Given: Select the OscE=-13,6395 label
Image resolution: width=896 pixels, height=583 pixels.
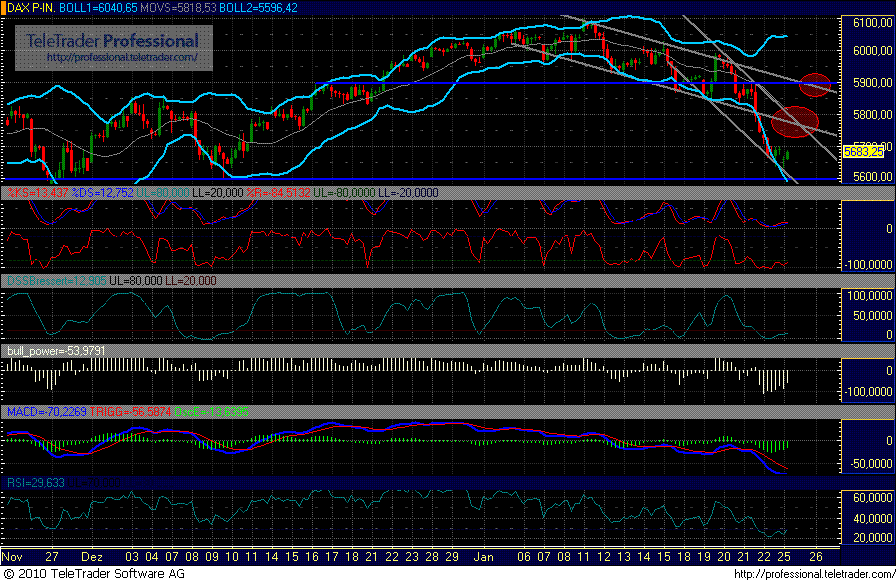Looking at the screenshot, I should pos(211,412).
